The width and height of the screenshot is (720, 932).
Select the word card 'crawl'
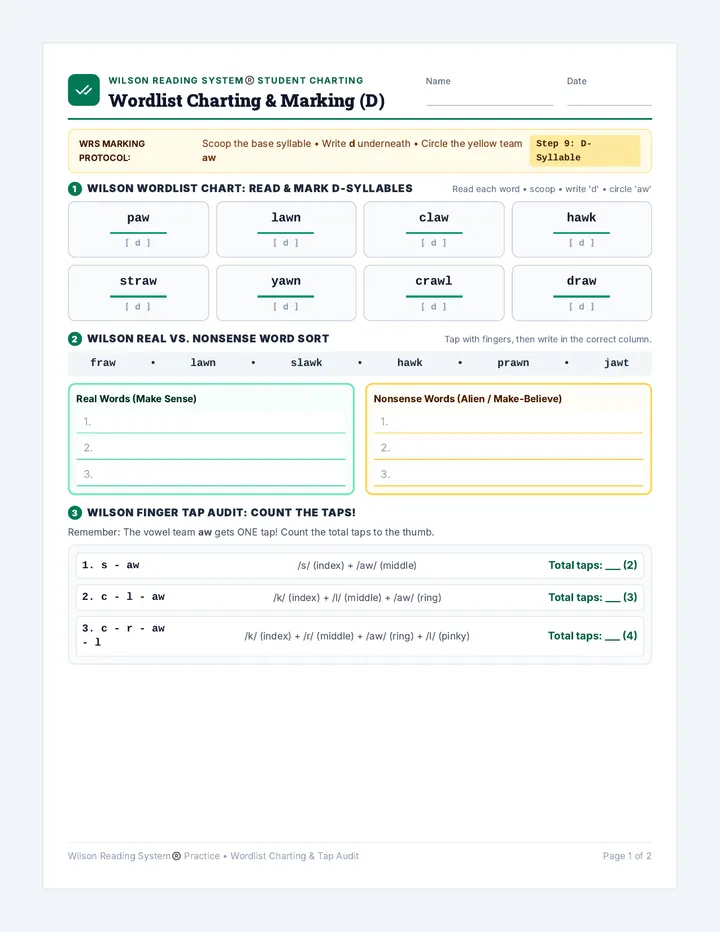tap(434, 293)
